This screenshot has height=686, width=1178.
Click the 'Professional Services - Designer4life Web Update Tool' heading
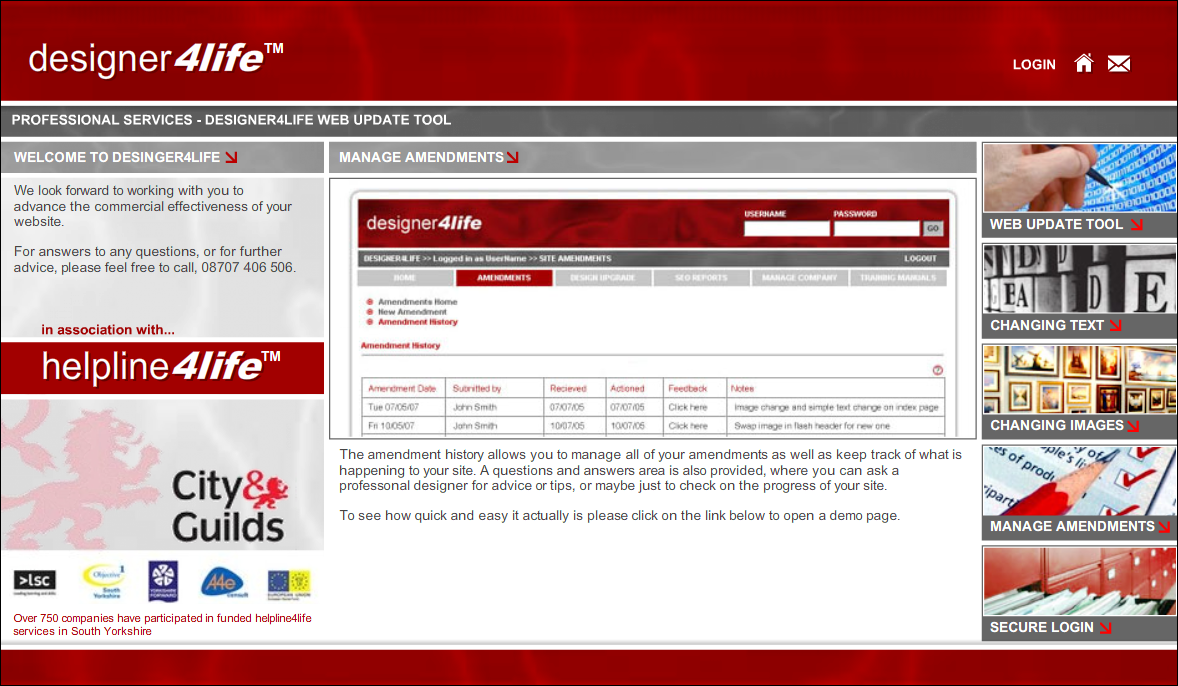pos(231,120)
